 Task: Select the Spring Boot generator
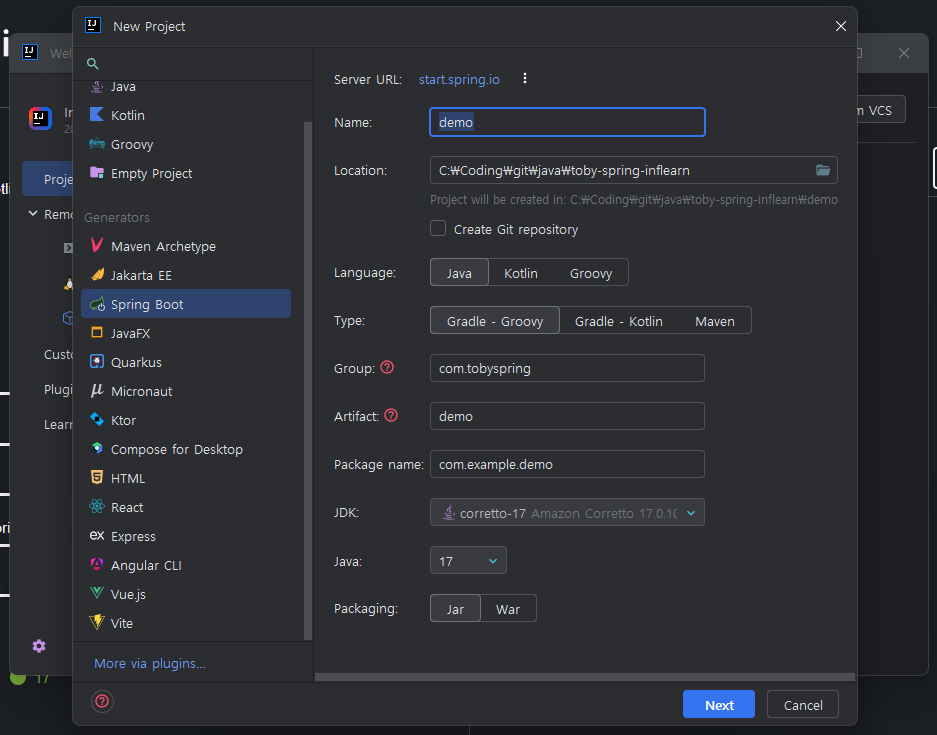(186, 304)
